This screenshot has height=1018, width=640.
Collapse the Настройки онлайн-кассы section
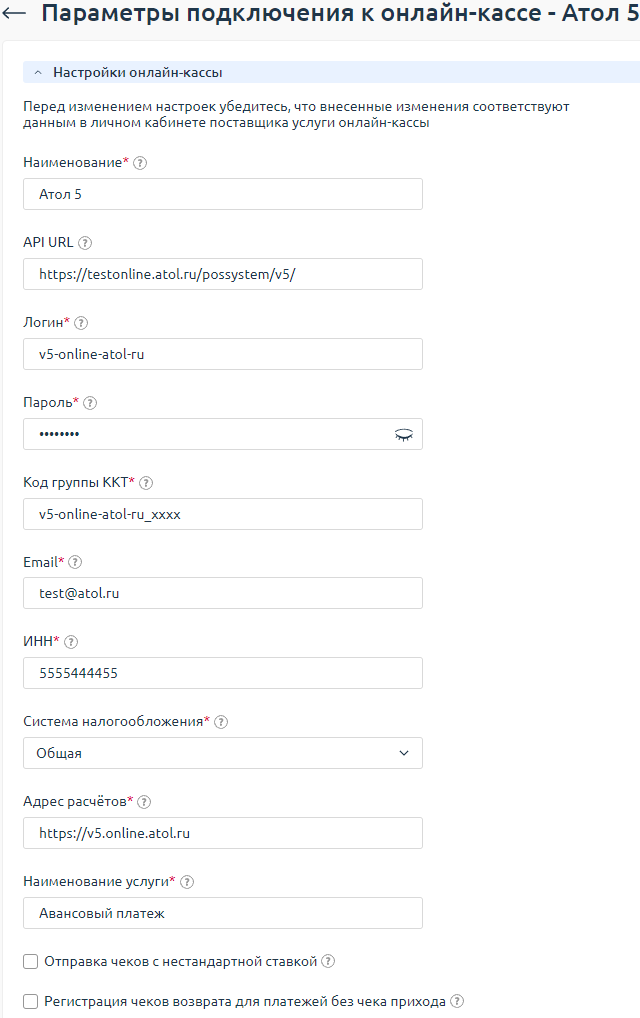[x=38, y=73]
